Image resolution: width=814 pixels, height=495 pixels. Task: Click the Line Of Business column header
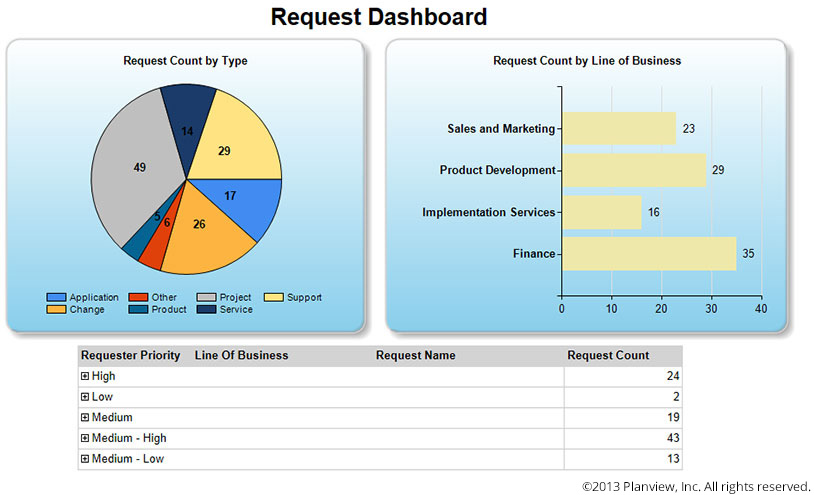241,355
